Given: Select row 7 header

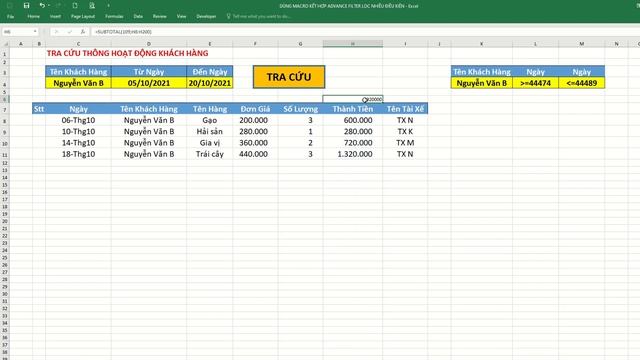Looking at the screenshot, I should (x=4, y=109).
